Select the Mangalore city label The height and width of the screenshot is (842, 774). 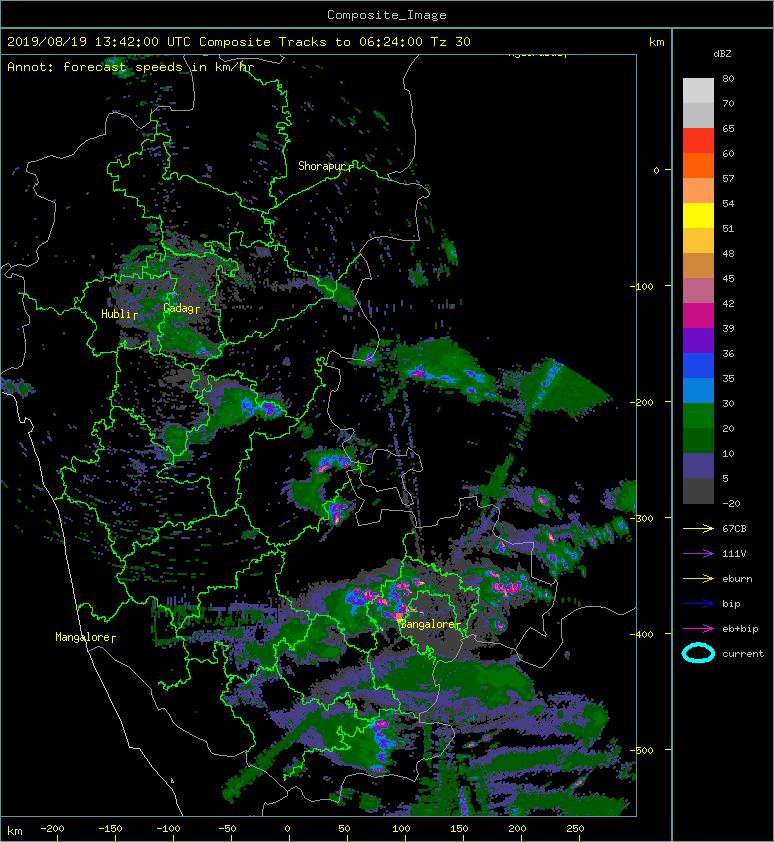[x=82, y=637]
